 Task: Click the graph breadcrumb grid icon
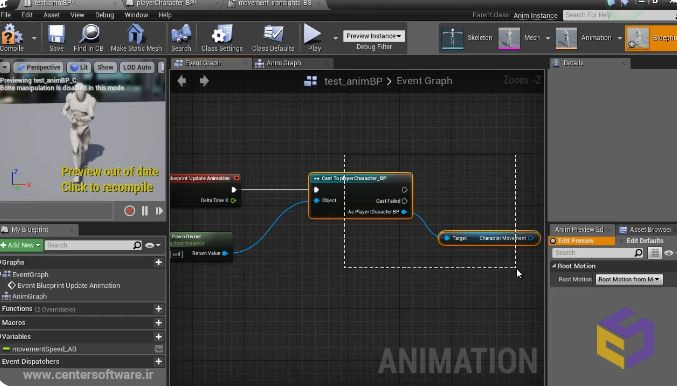[310, 81]
